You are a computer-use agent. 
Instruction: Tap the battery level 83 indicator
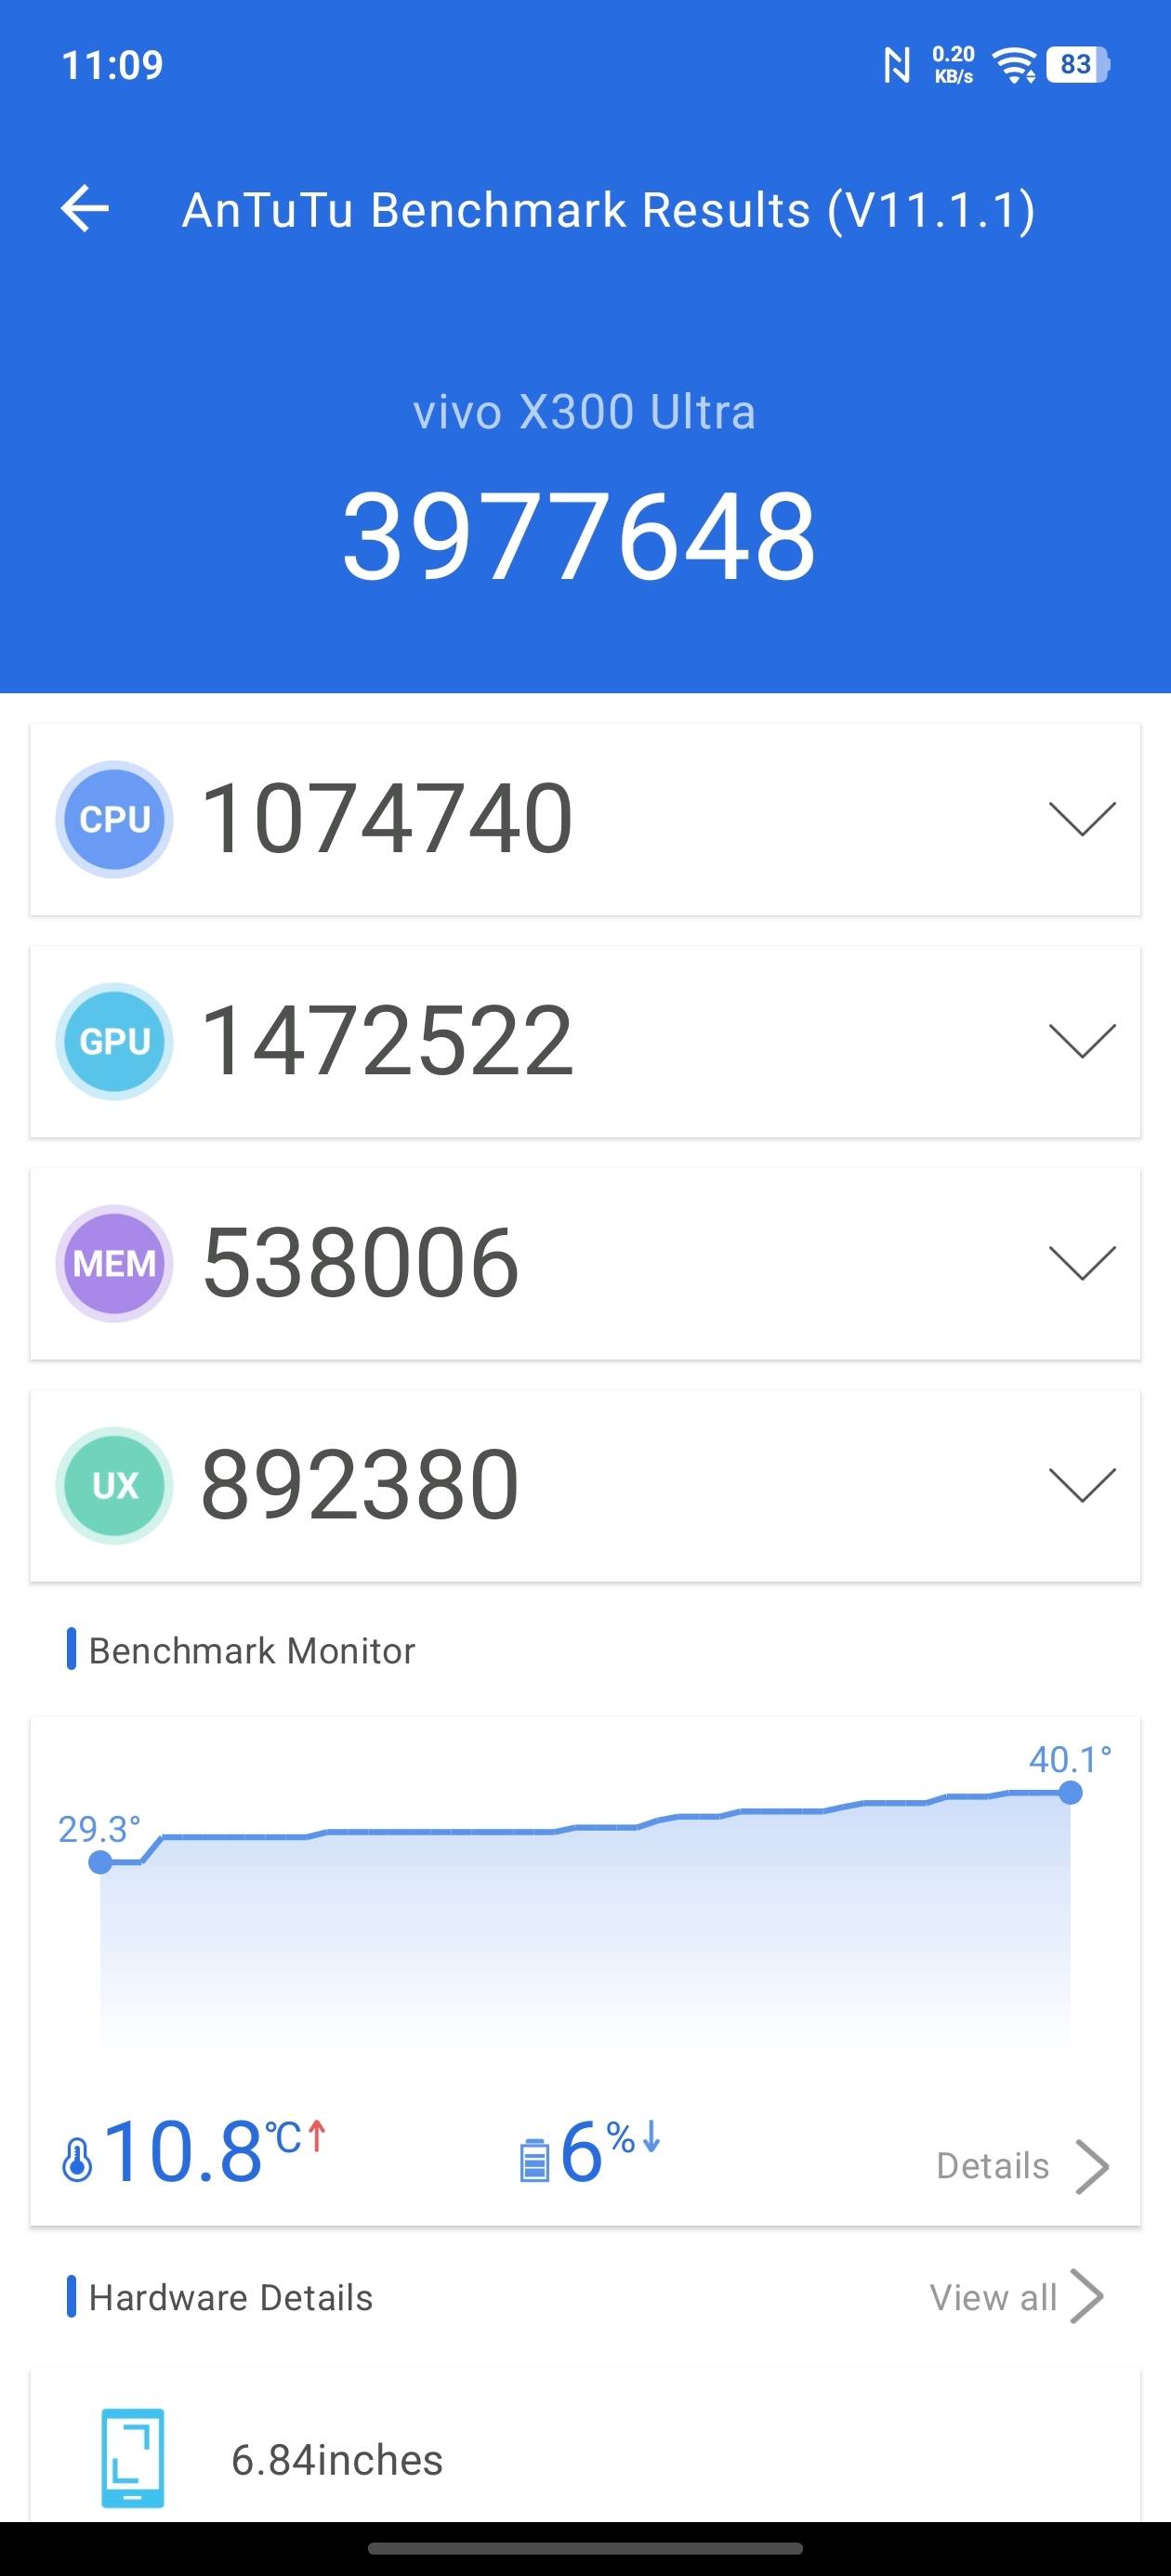coord(1077,65)
